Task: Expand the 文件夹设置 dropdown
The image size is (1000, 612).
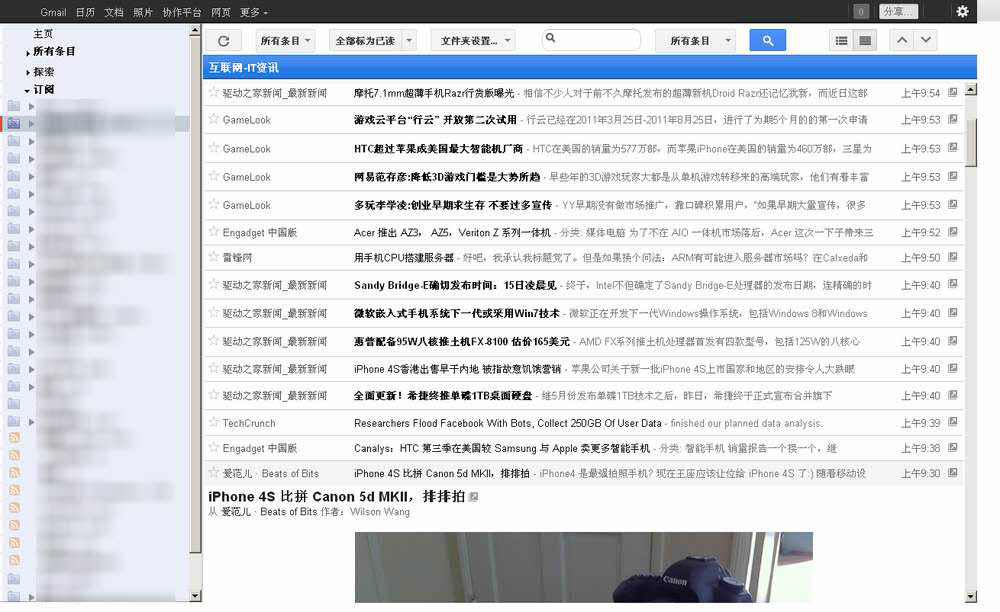Action: (x=509, y=40)
